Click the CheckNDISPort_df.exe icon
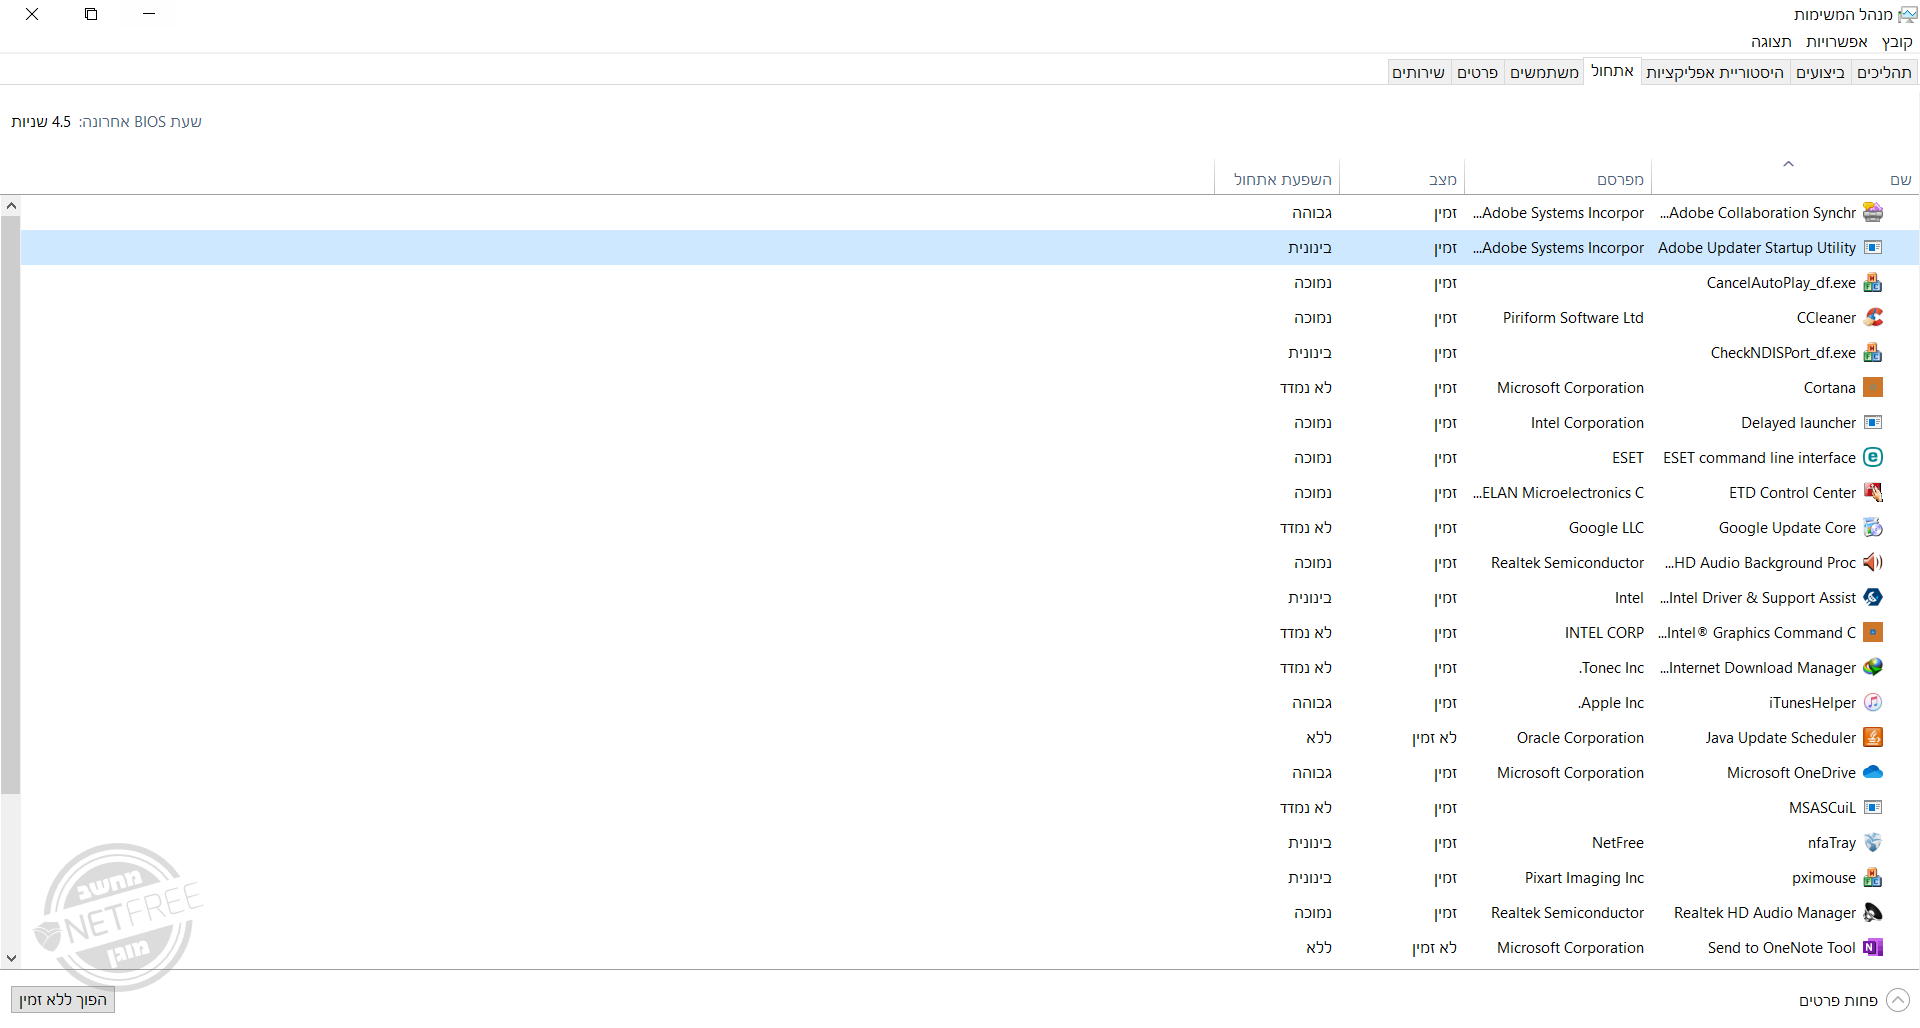 pyautogui.click(x=1873, y=353)
